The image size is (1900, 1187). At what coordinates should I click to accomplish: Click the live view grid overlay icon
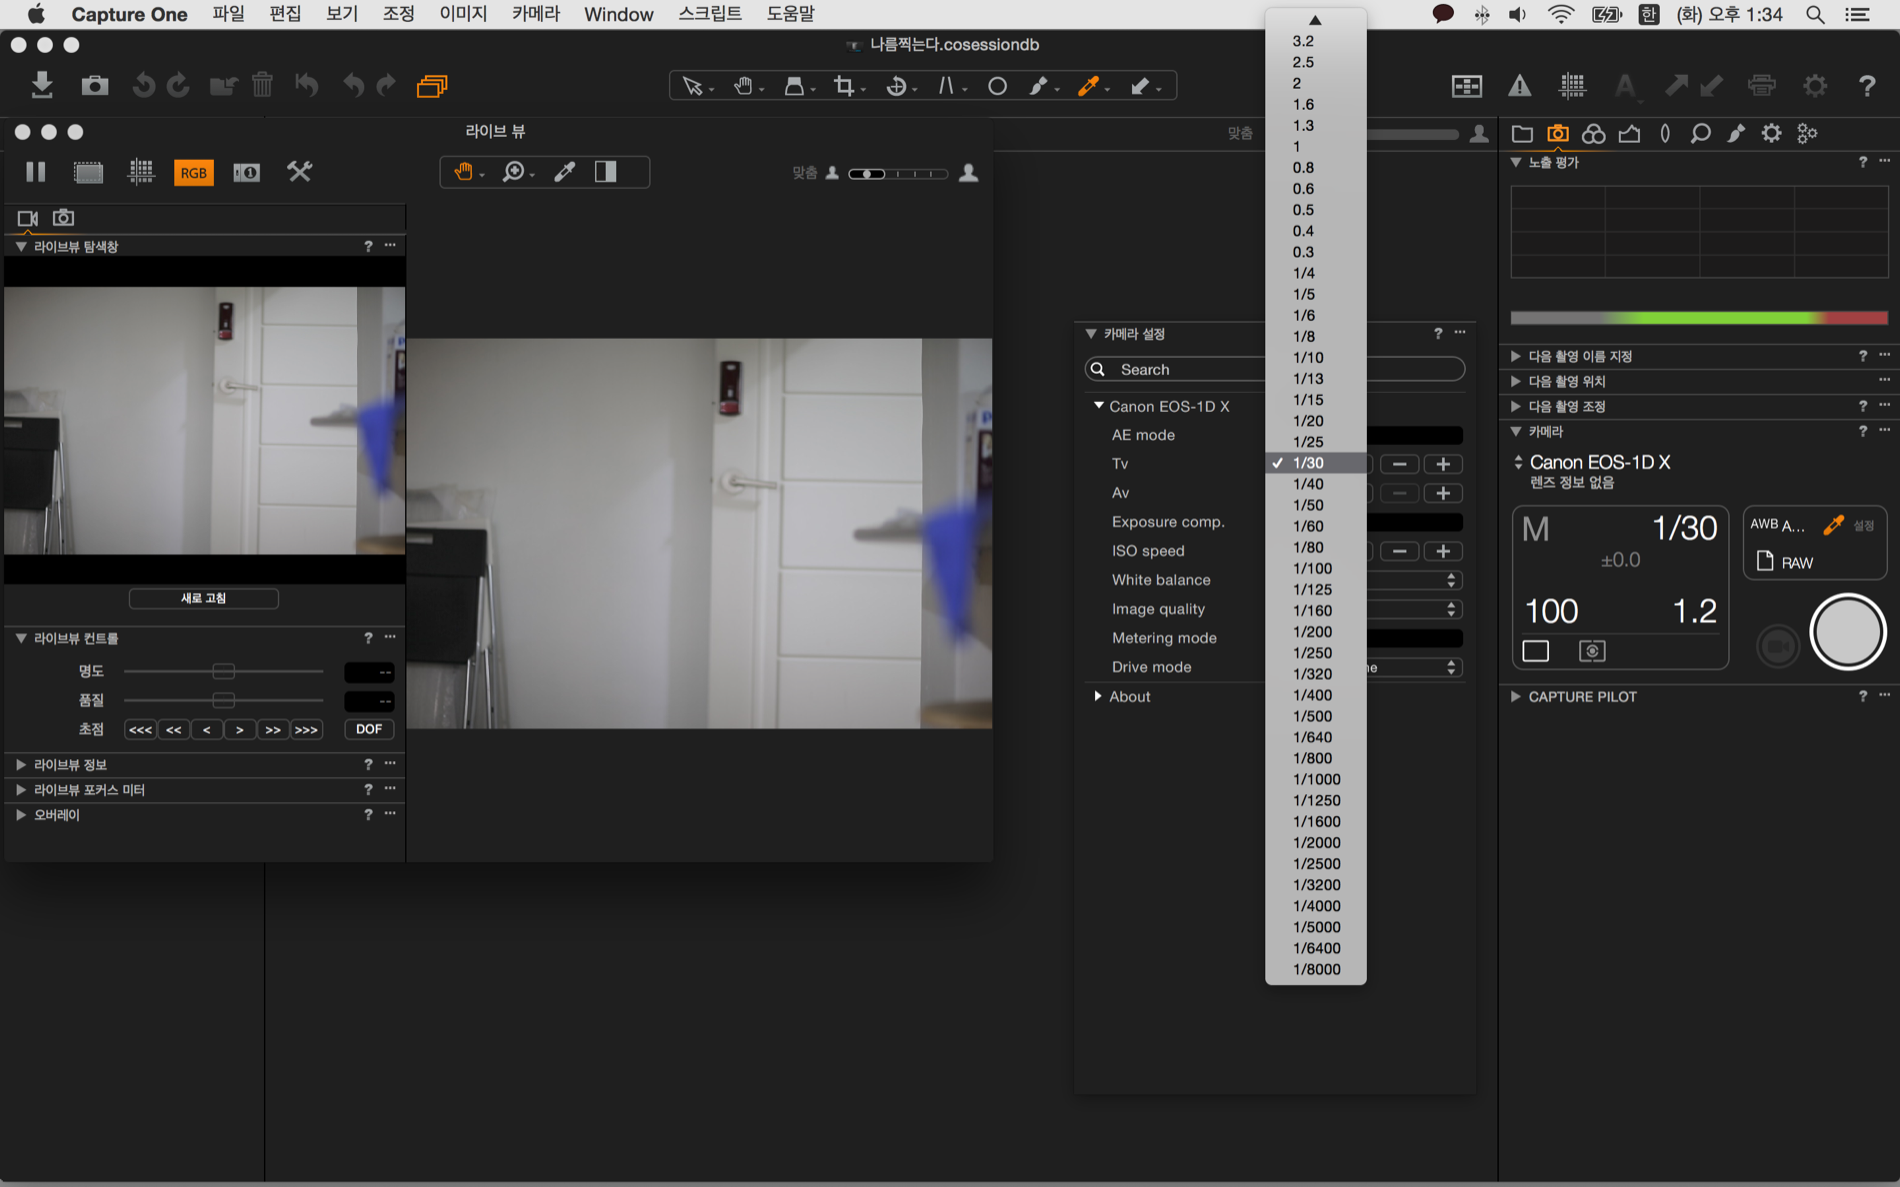(x=141, y=172)
